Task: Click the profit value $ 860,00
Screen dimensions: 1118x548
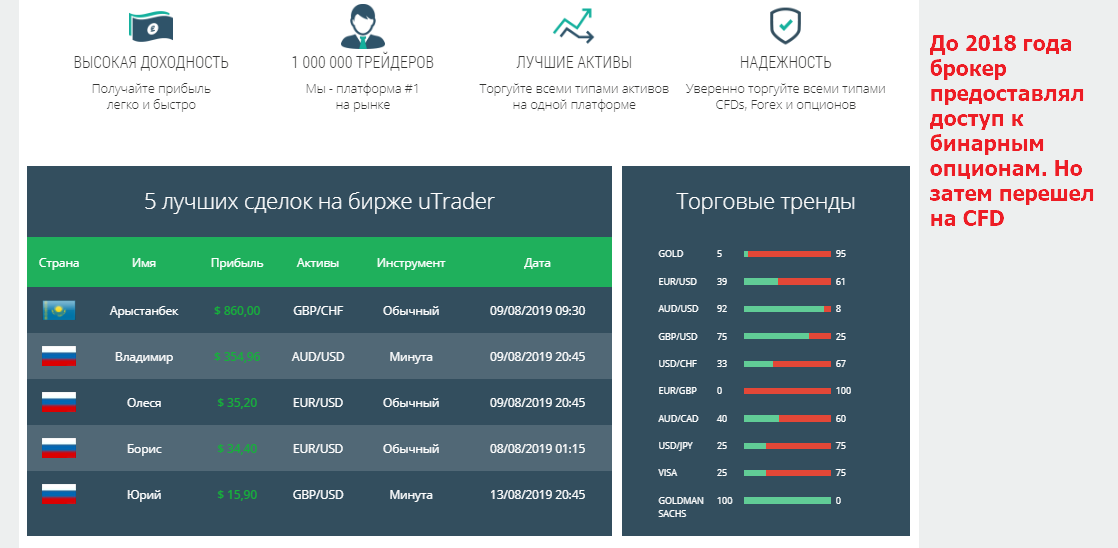Action: (x=237, y=311)
